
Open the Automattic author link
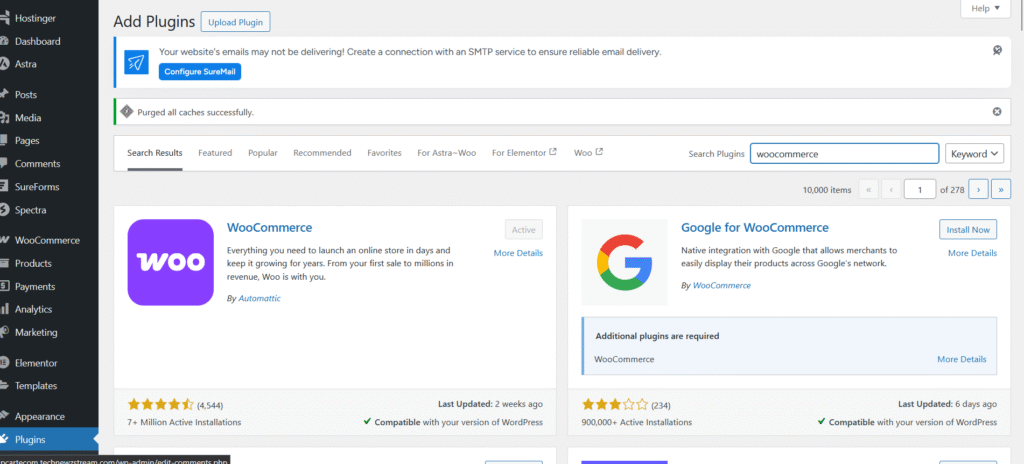coord(259,298)
